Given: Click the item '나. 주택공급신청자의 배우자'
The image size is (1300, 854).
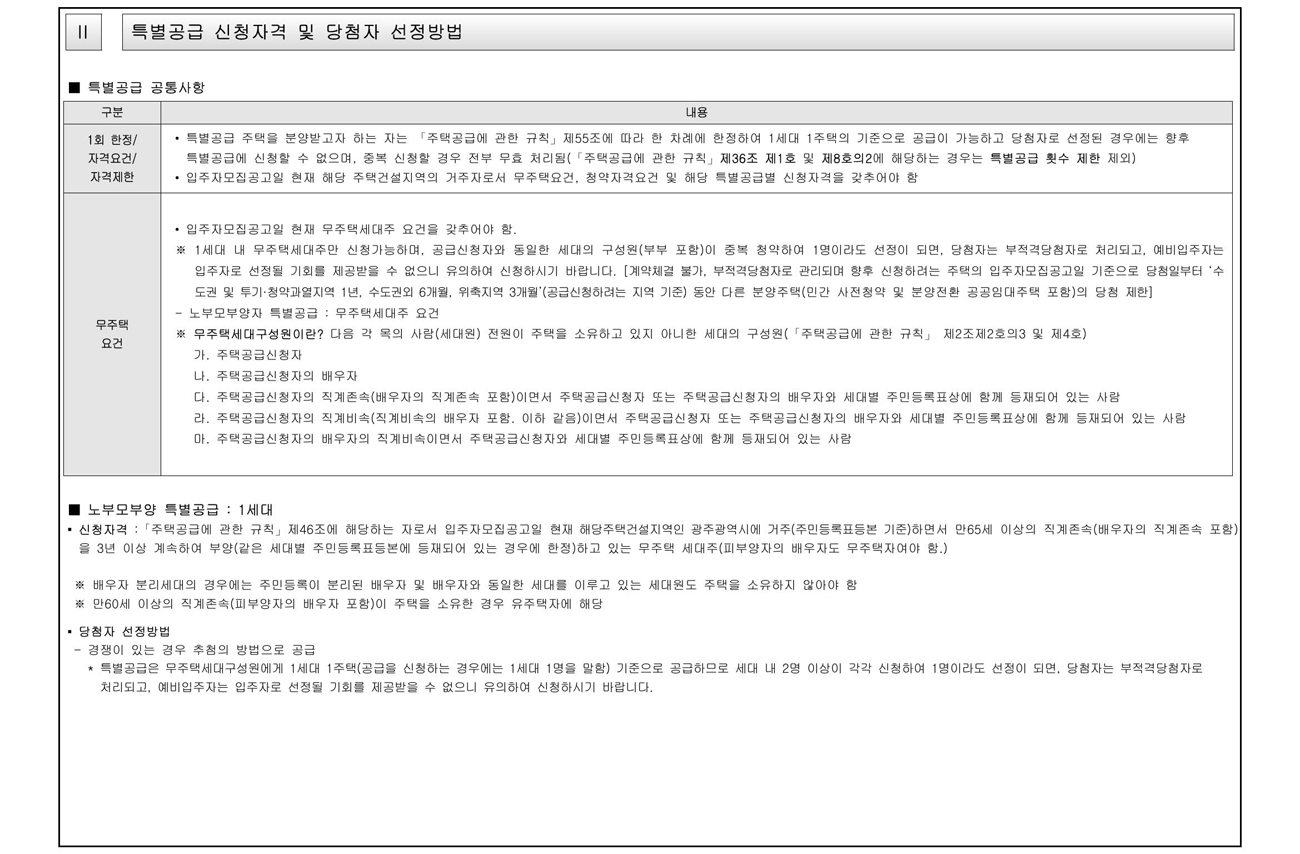Looking at the screenshot, I should point(276,376).
